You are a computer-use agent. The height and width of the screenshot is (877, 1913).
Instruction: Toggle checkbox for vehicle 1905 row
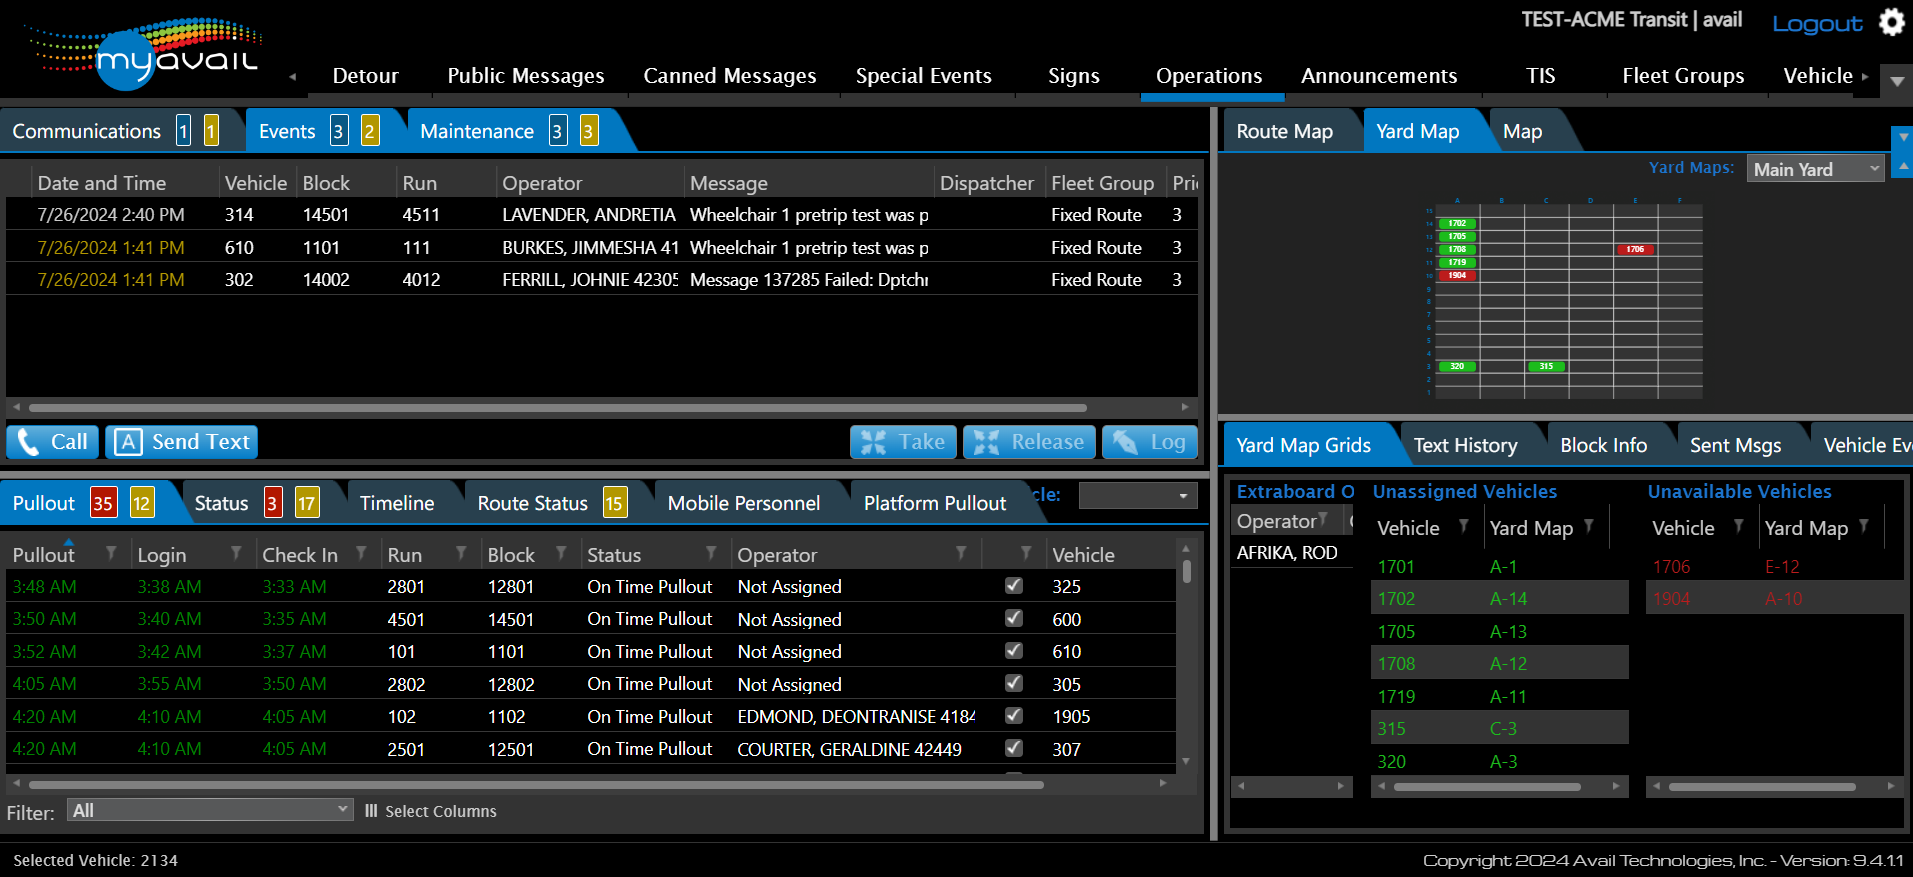tap(1013, 716)
